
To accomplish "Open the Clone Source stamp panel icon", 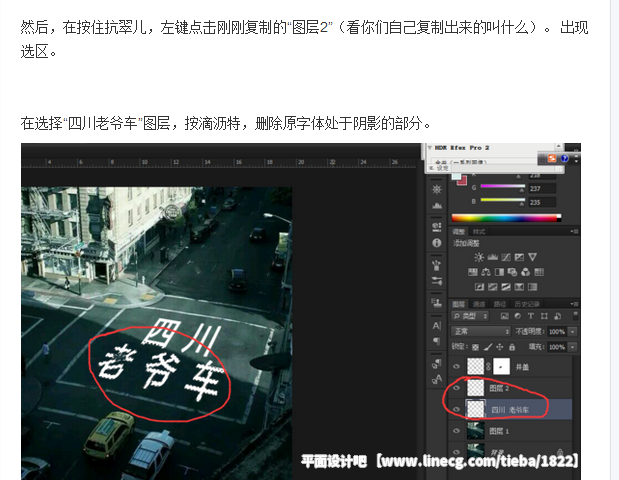I will tap(437, 303).
